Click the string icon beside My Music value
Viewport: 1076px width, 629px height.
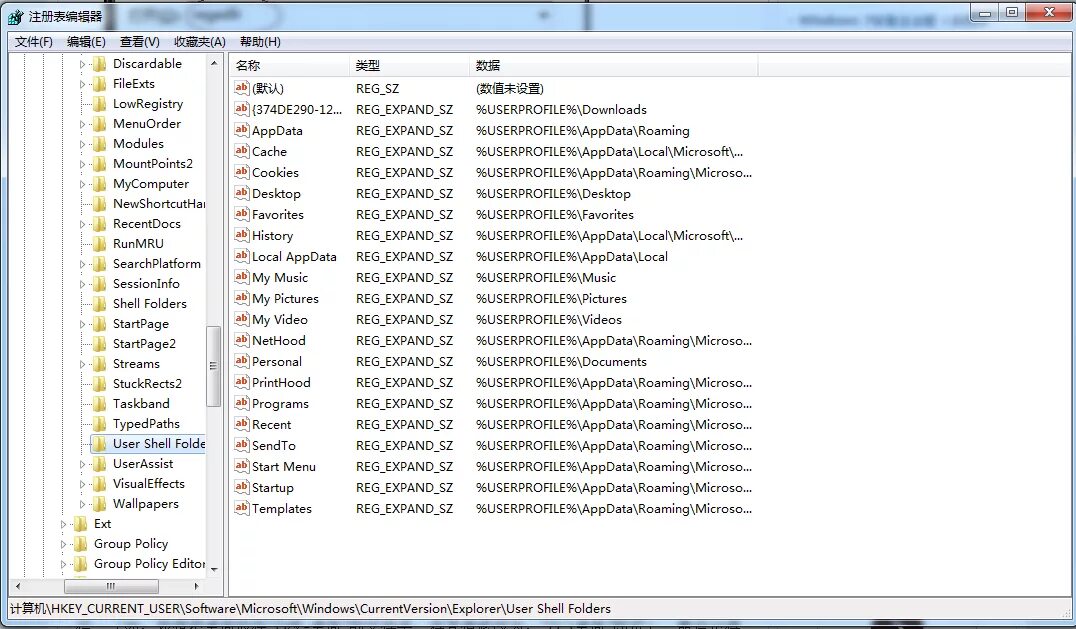(241, 277)
